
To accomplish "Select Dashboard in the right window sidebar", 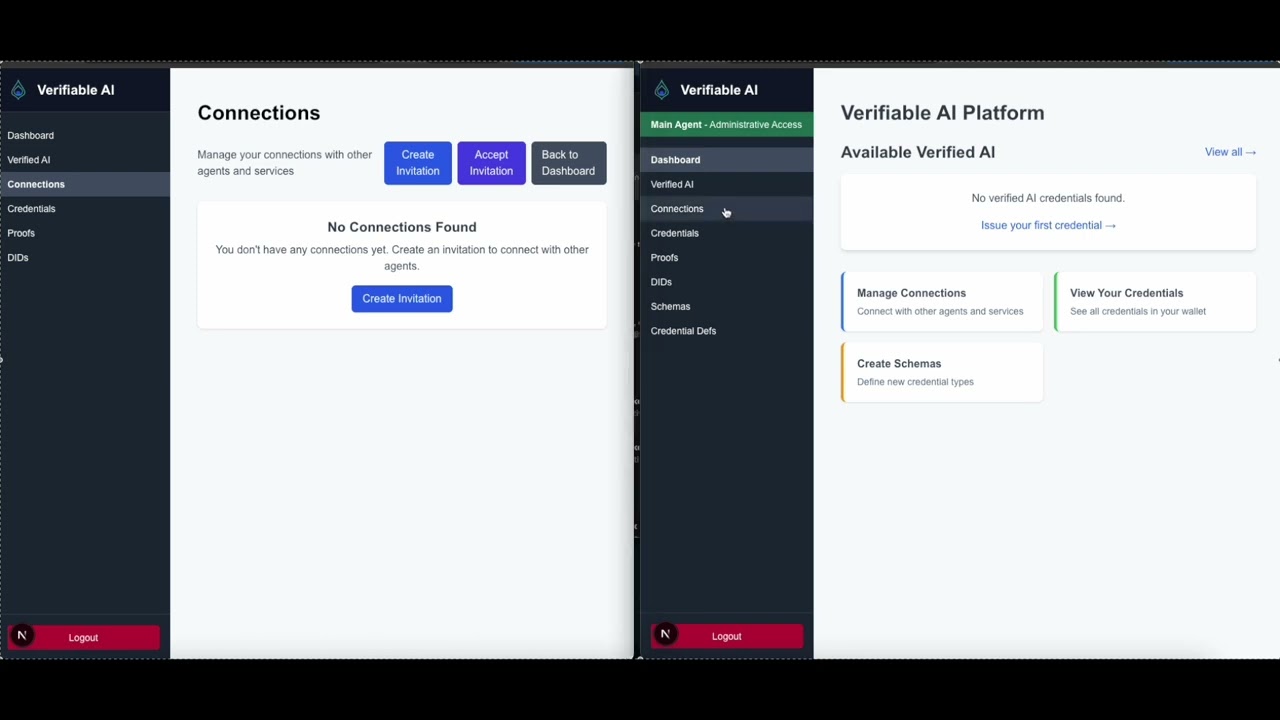I will tap(727, 160).
